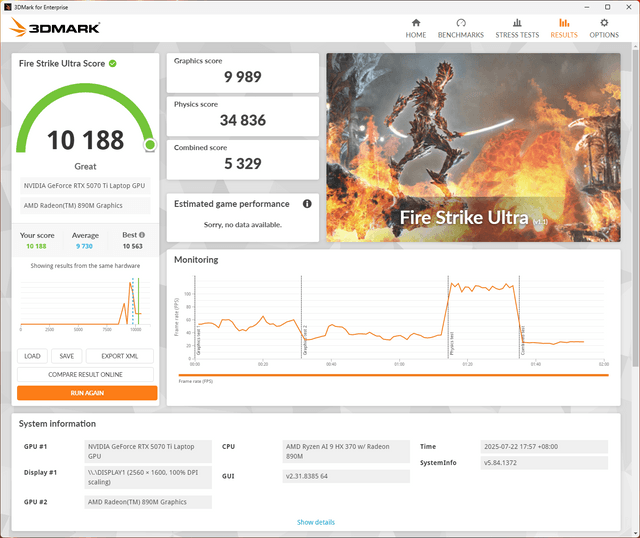This screenshot has height=538, width=640.
Task: Click 'Sorry, no data available.' text
Action: pyautogui.click(x=243, y=225)
